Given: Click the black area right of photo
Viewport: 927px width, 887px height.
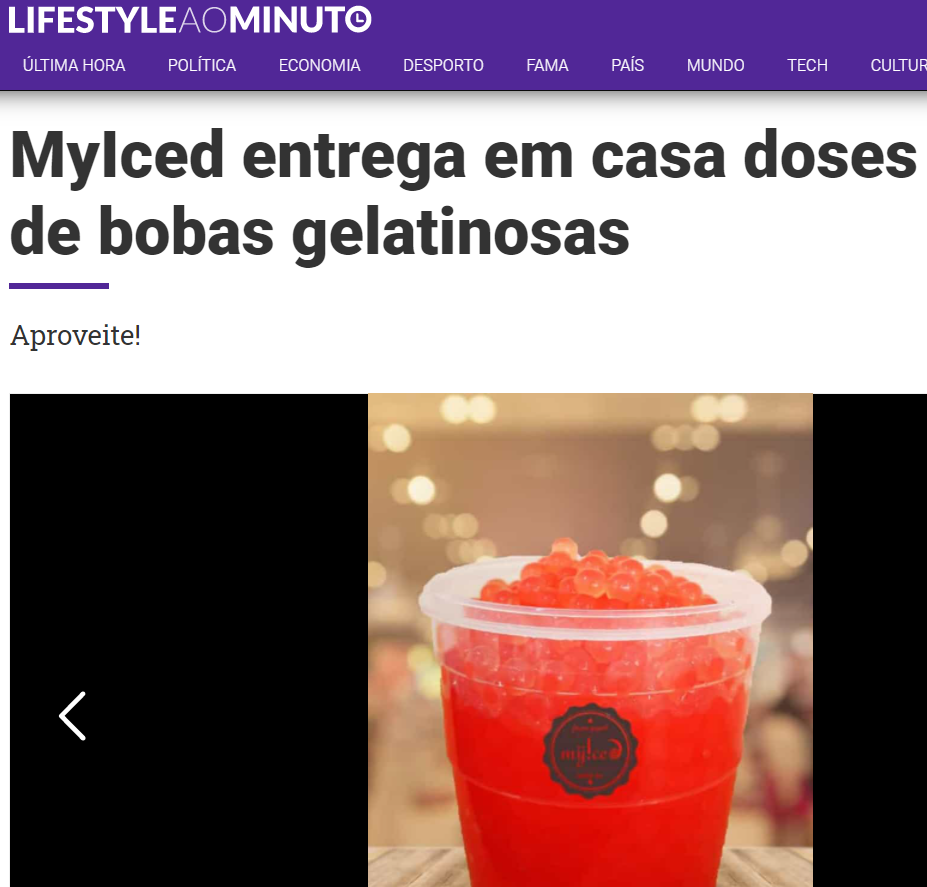Looking at the screenshot, I should (870, 640).
